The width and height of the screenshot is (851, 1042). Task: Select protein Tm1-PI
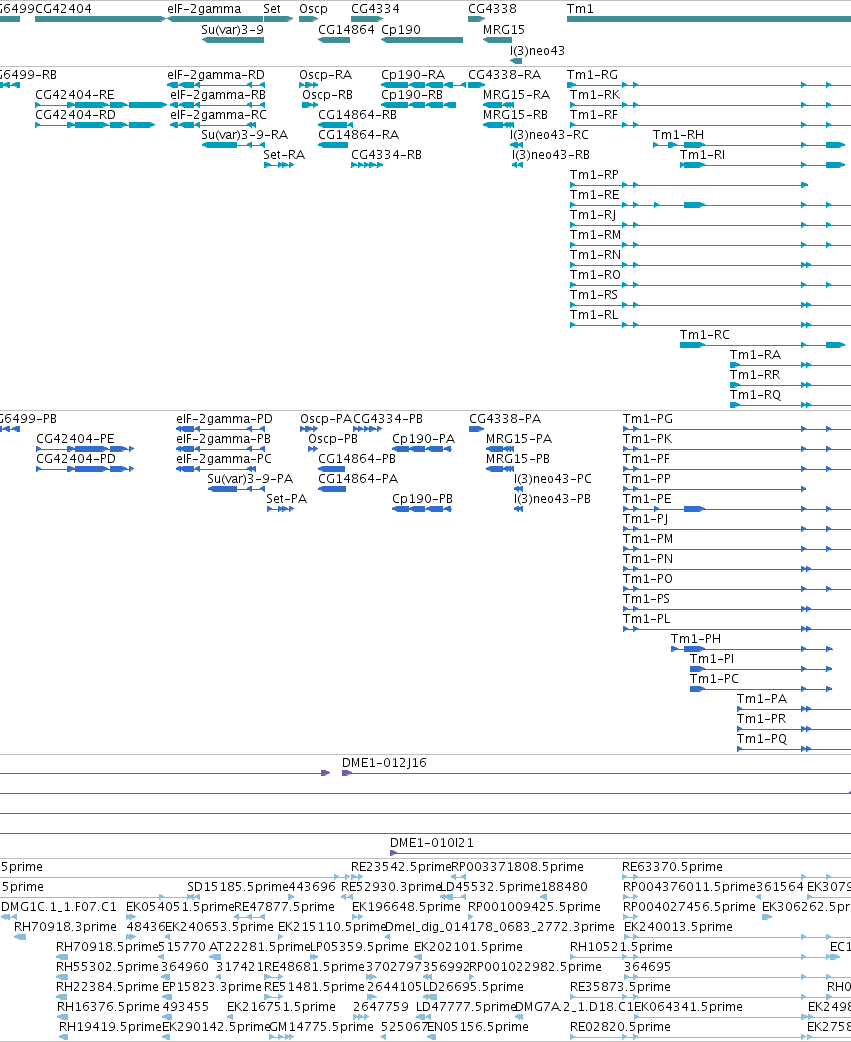(x=761, y=669)
